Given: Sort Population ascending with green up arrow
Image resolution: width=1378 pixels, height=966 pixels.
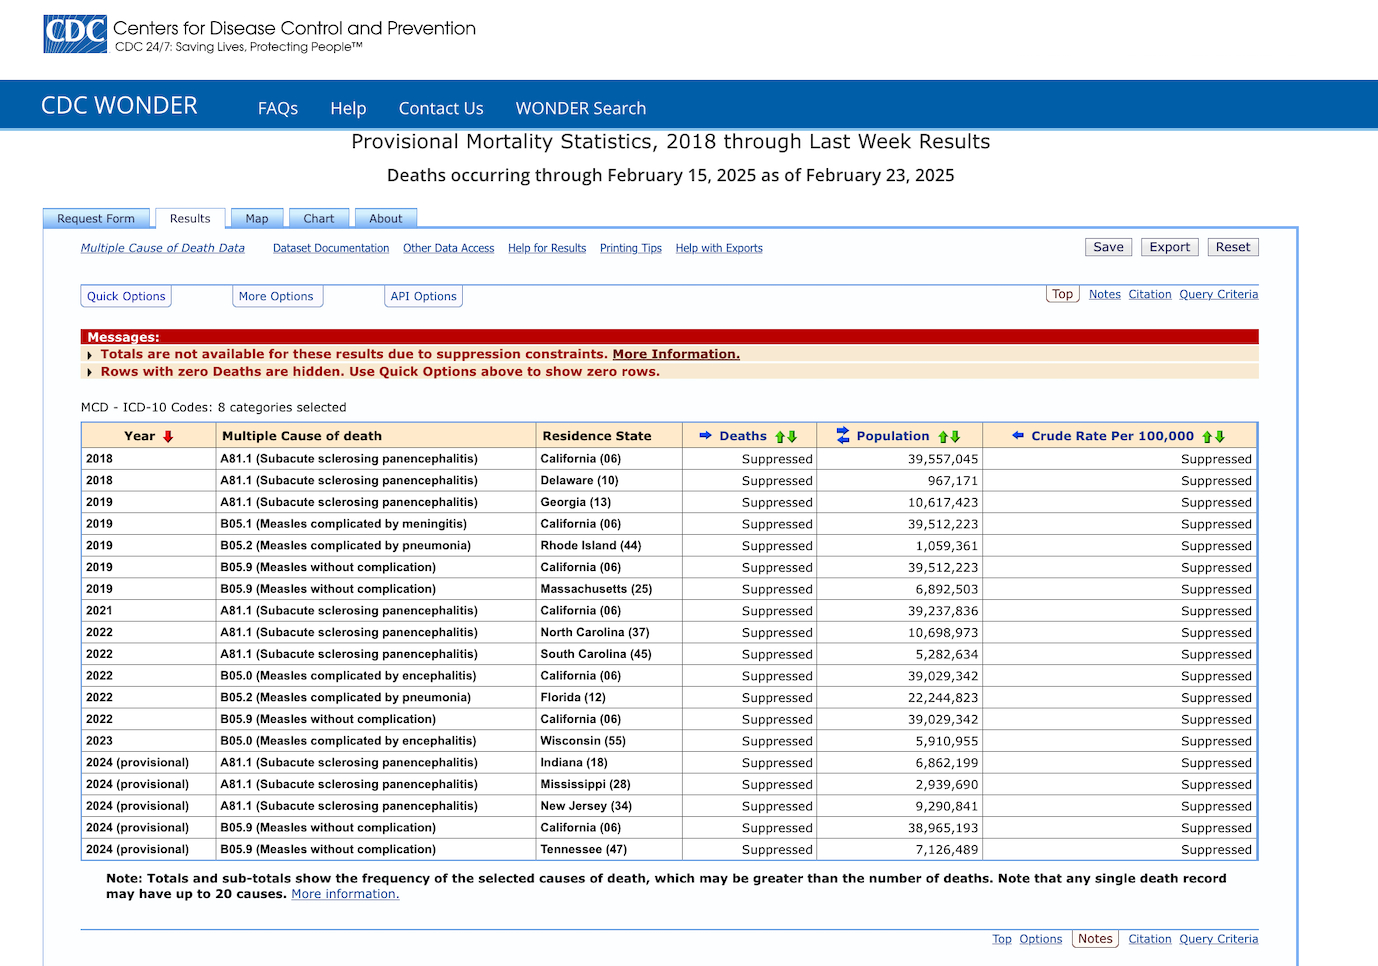Looking at the screenshot, I should [x=943, y=437].
